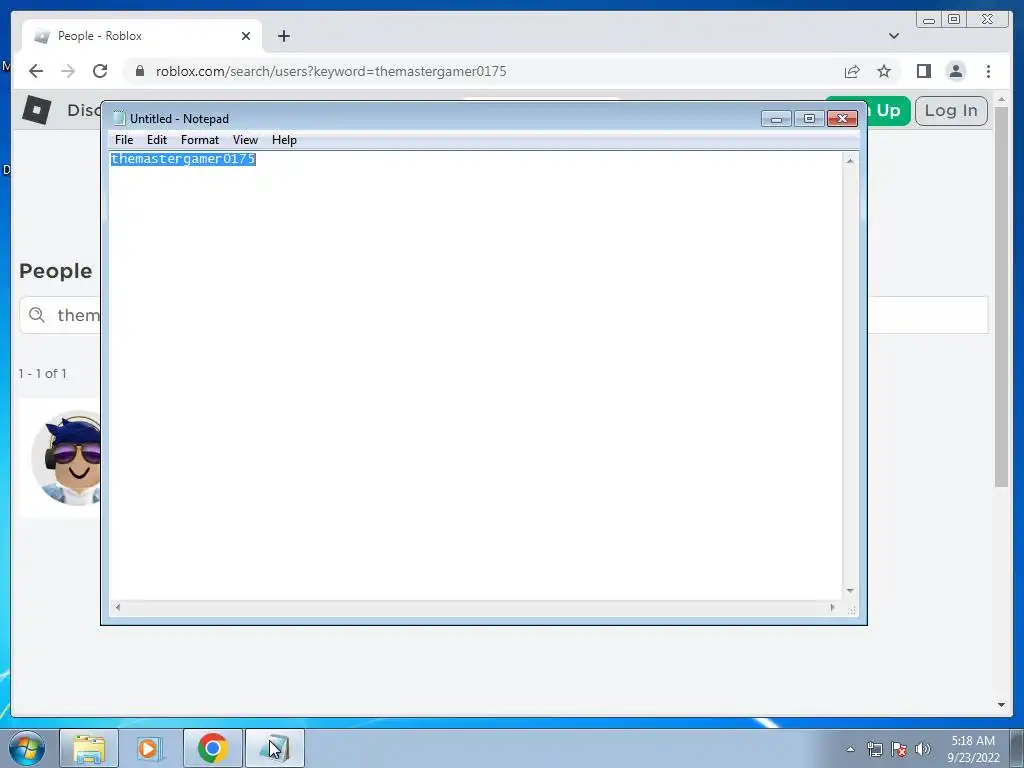Viewport: 1024px width, 768px height.
Task: Open the Chrome profile avatar menu
Action: pyautogui.click(x=955, y=71)
